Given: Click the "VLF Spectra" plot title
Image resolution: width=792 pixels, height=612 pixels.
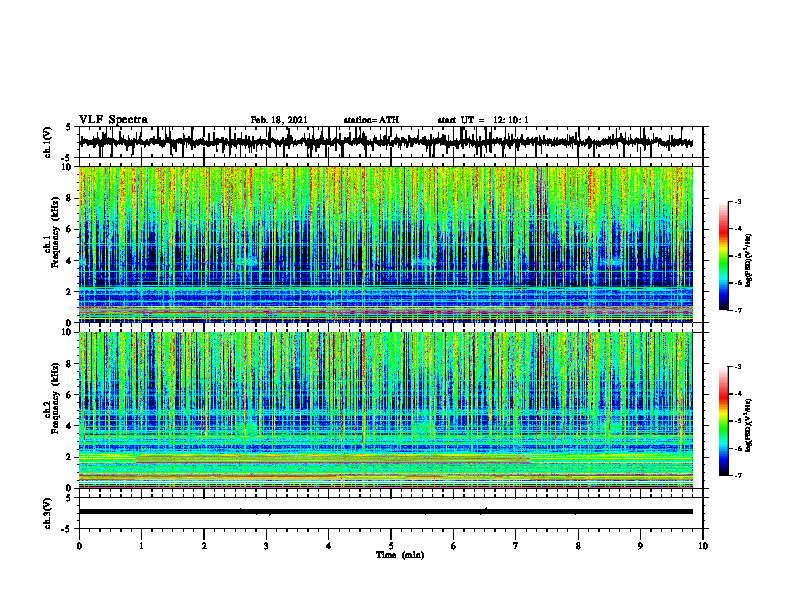Looking at the screenshot, I should [x=113, y=120].
